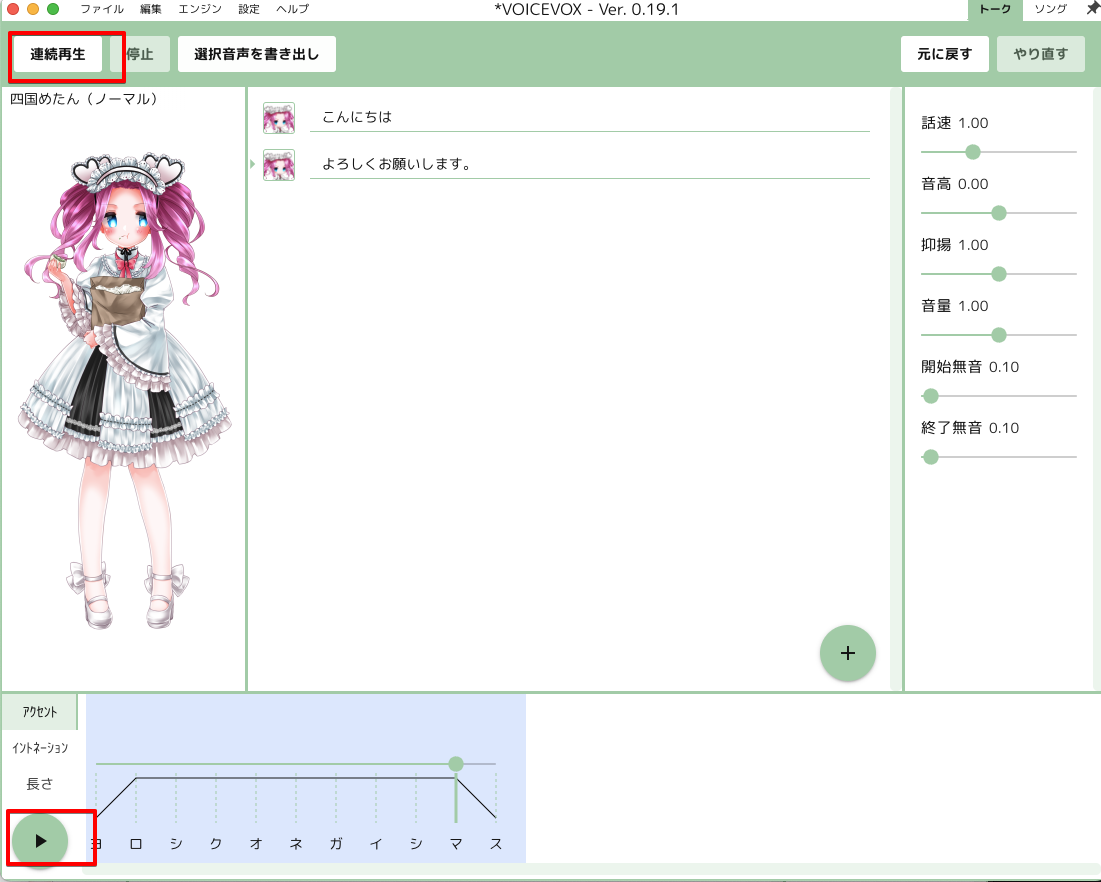Click the 話速 1.00 value label
The image size is (1101, 882).
coord(955,123)
